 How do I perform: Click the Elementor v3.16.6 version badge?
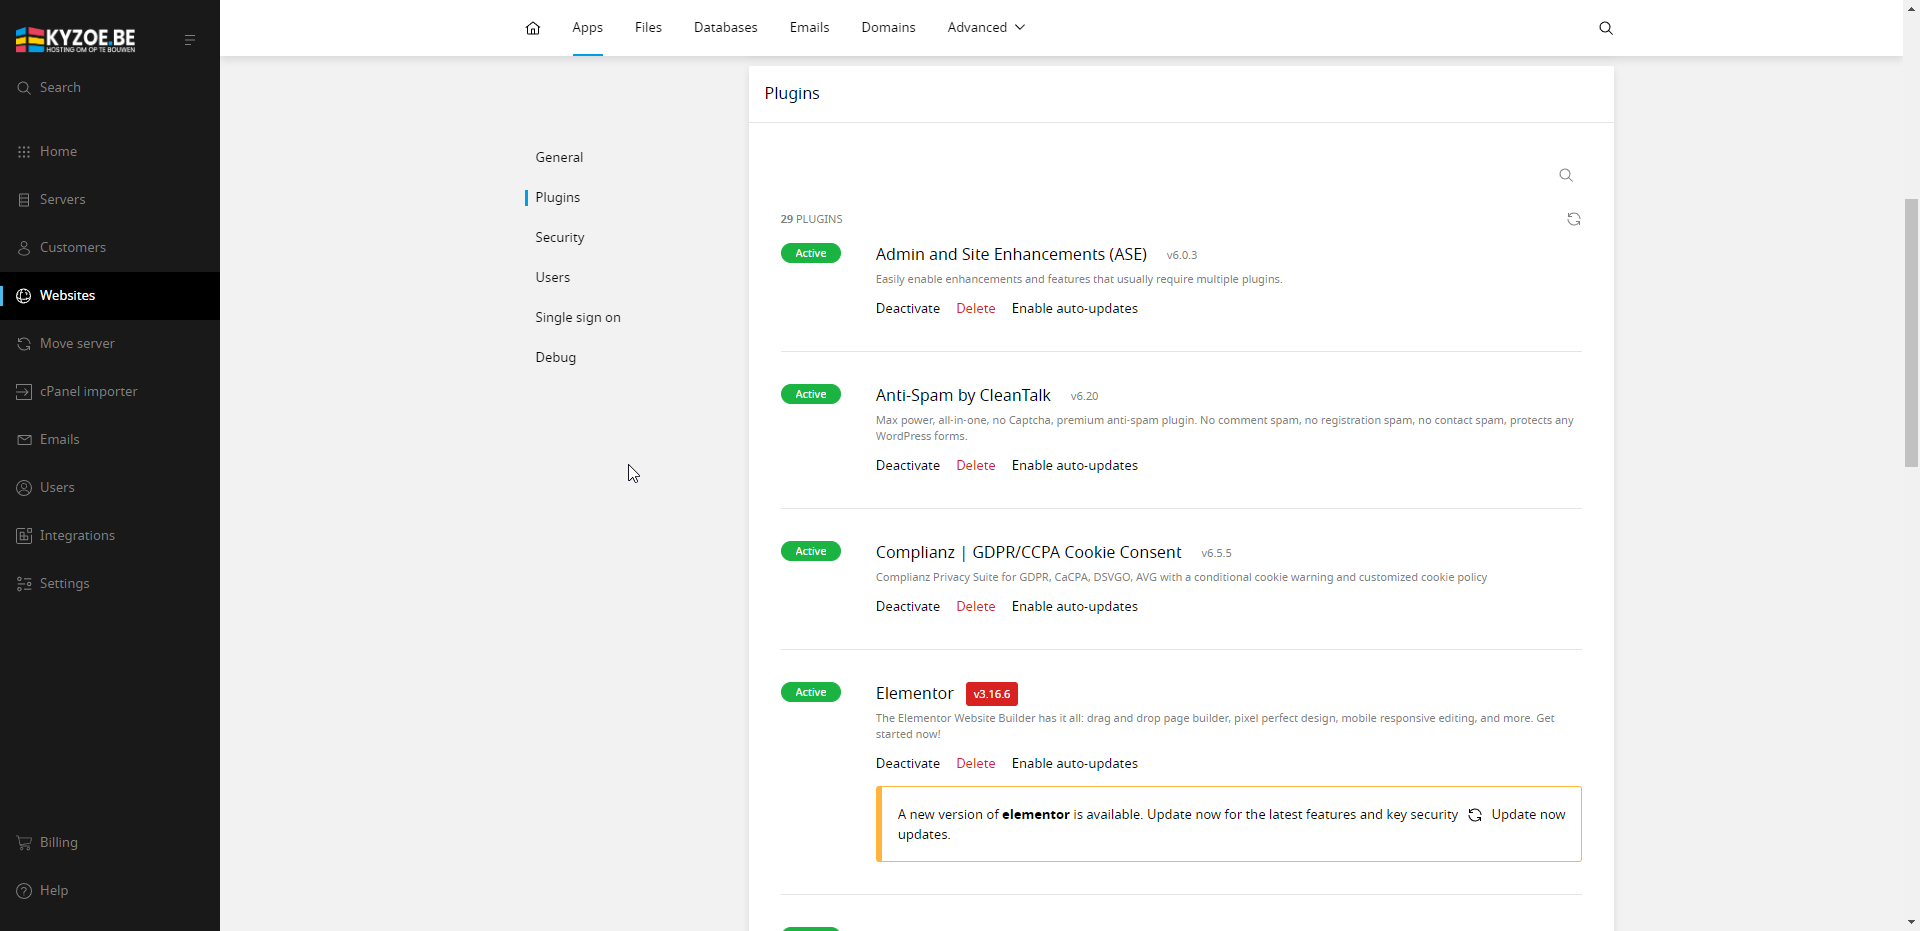point(992,694)
